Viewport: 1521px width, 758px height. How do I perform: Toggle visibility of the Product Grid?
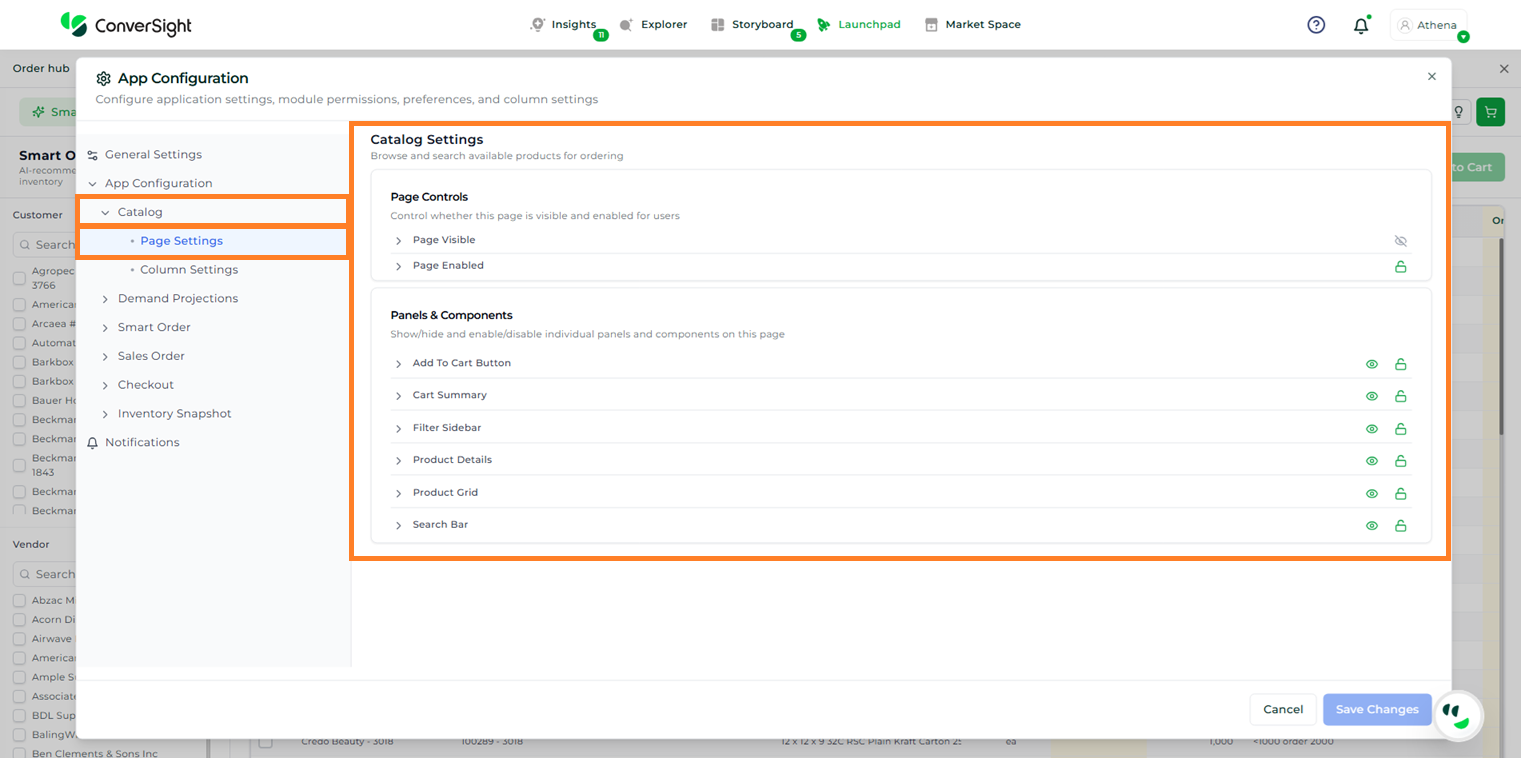pyautogui.click(x=1372, y=494)
